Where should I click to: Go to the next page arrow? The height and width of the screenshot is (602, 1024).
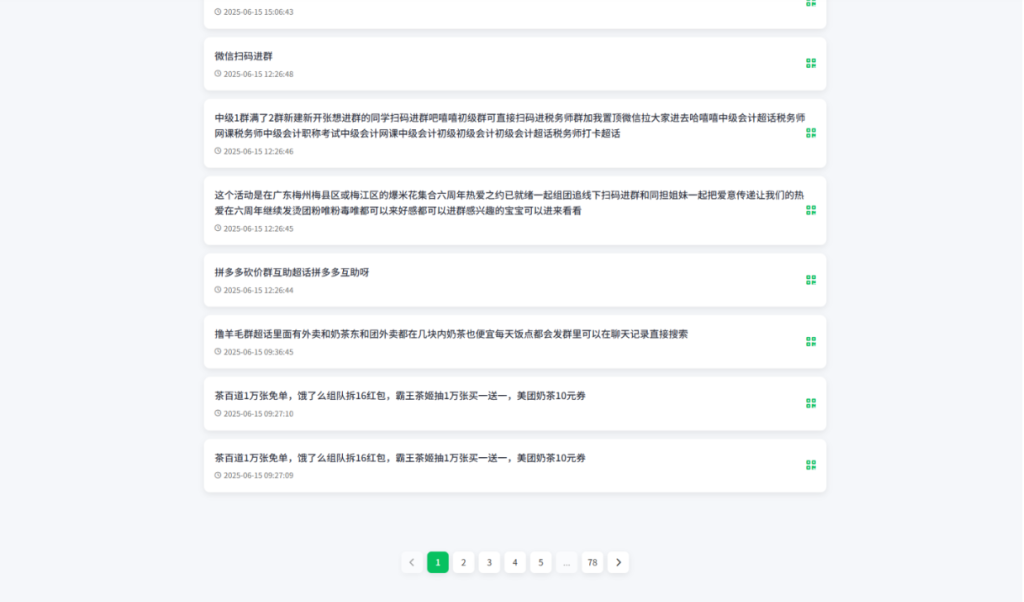point(618,562)
